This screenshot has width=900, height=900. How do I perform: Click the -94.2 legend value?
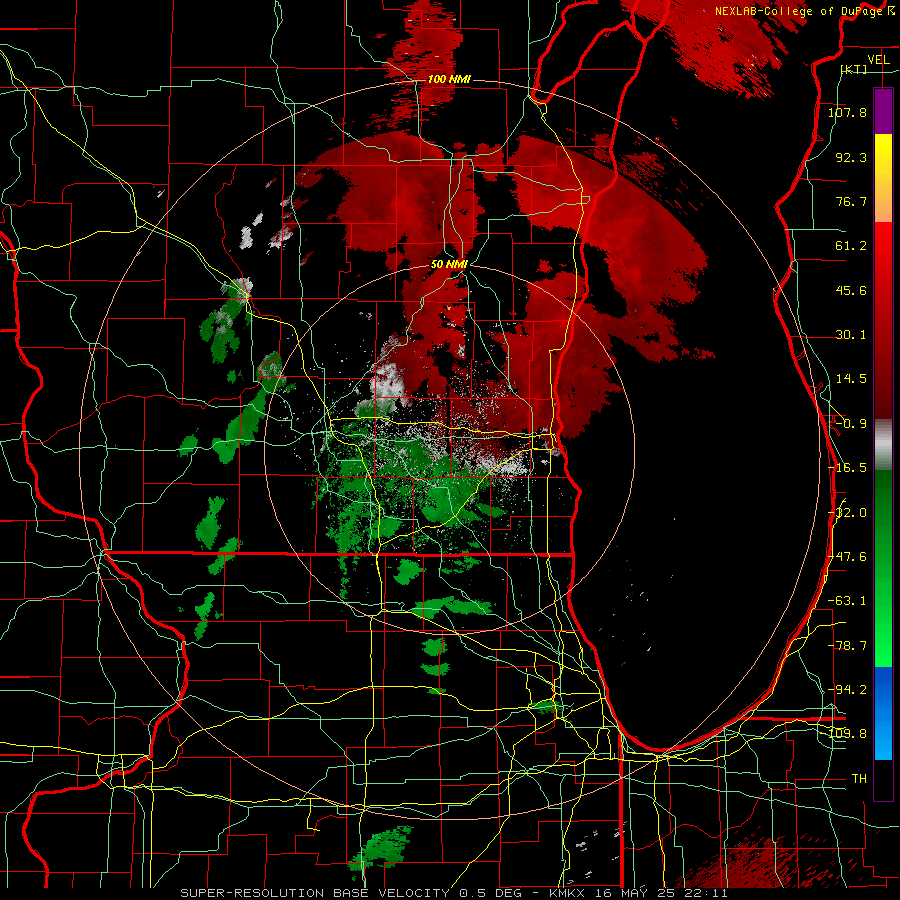point(847,689)
